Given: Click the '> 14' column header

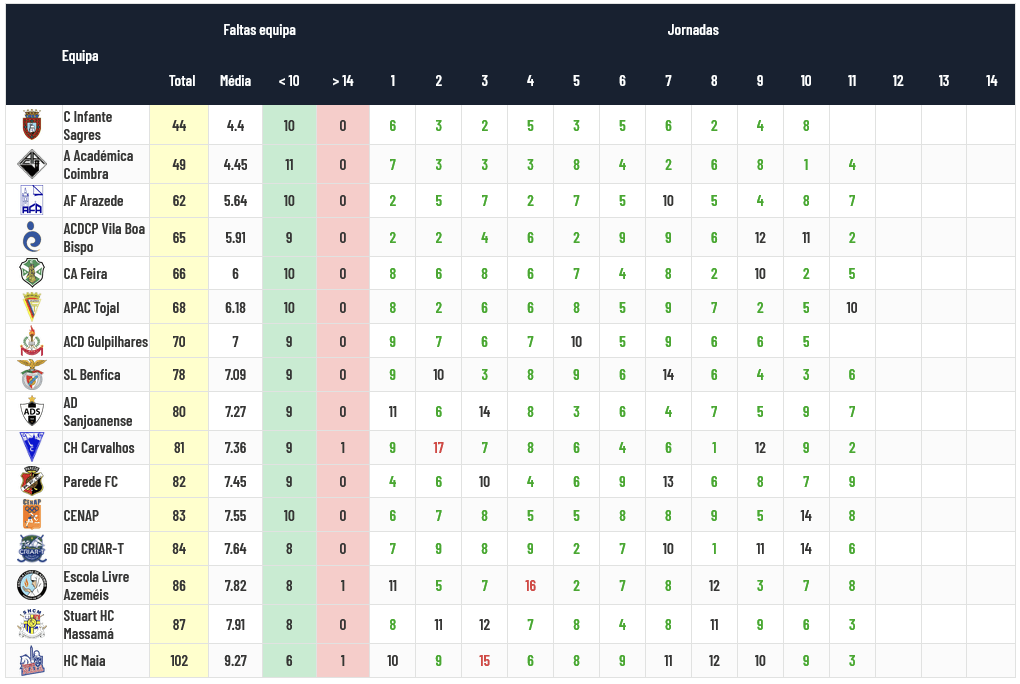Looking at the screenshot, I should click(342, 81).
